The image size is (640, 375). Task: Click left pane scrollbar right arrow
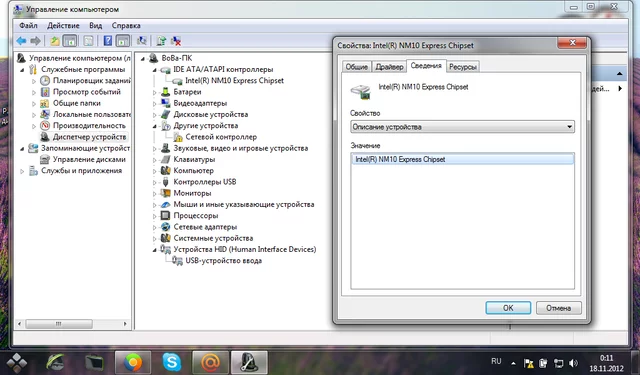coord(125,324)
